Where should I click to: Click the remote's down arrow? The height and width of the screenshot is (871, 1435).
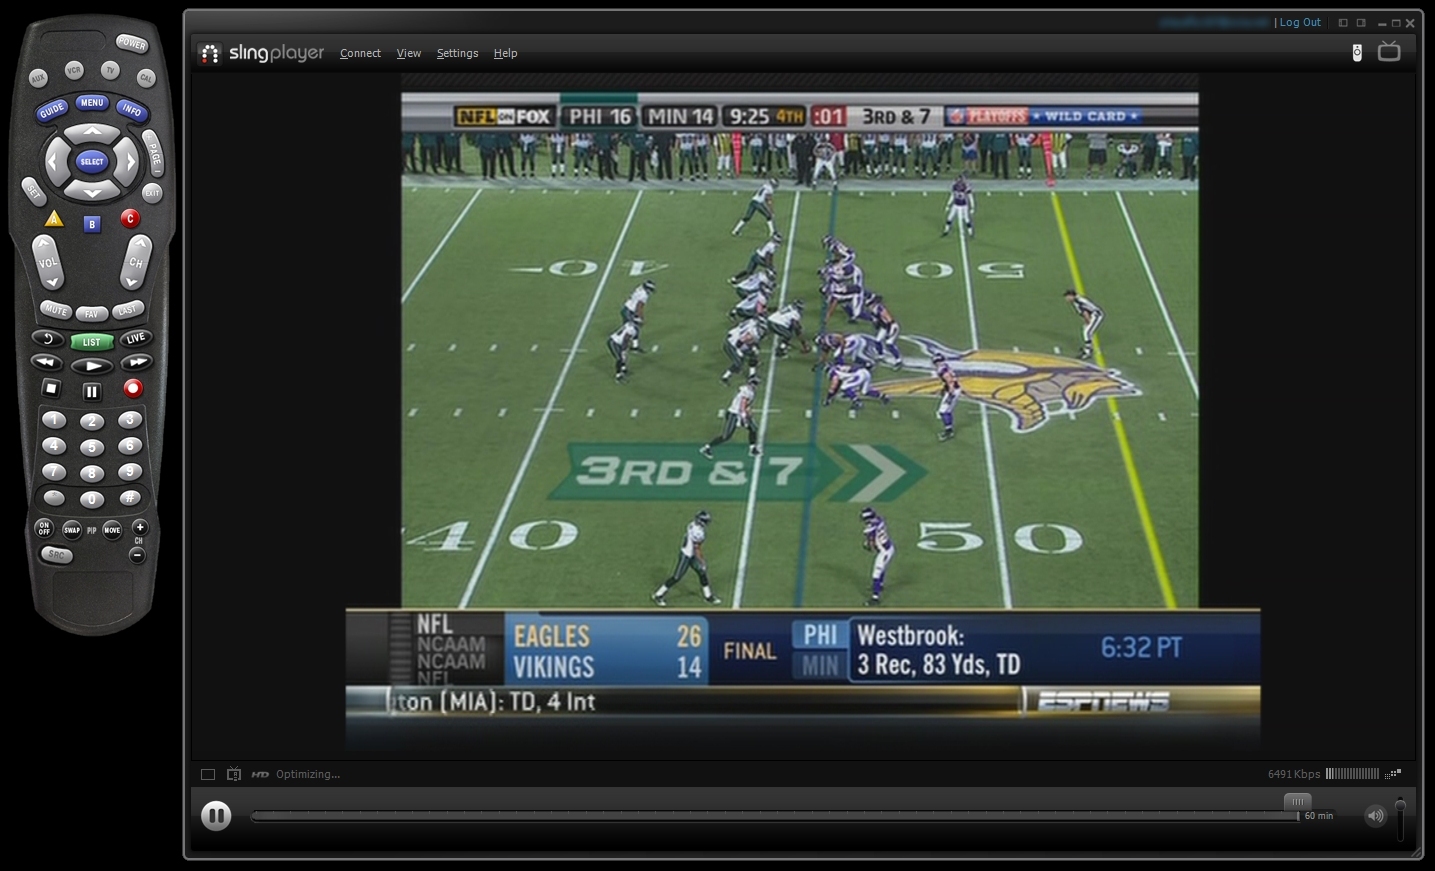[92, 191]
